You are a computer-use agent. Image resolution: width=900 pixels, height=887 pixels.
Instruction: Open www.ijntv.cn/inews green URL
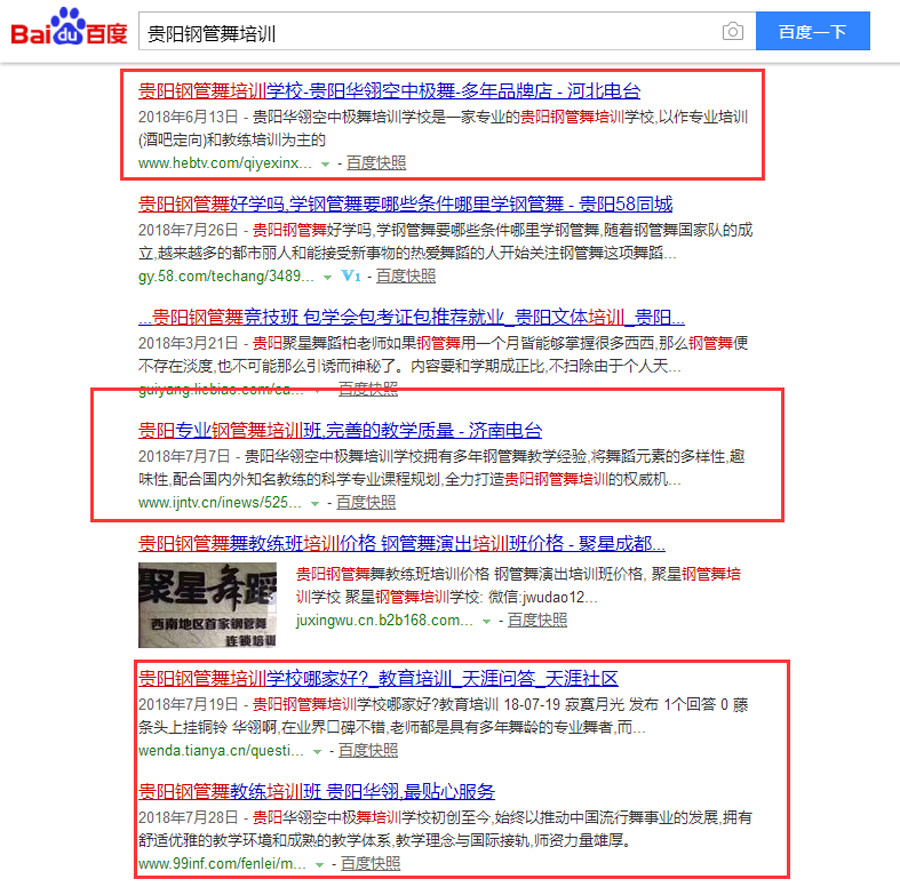[219, 502]
